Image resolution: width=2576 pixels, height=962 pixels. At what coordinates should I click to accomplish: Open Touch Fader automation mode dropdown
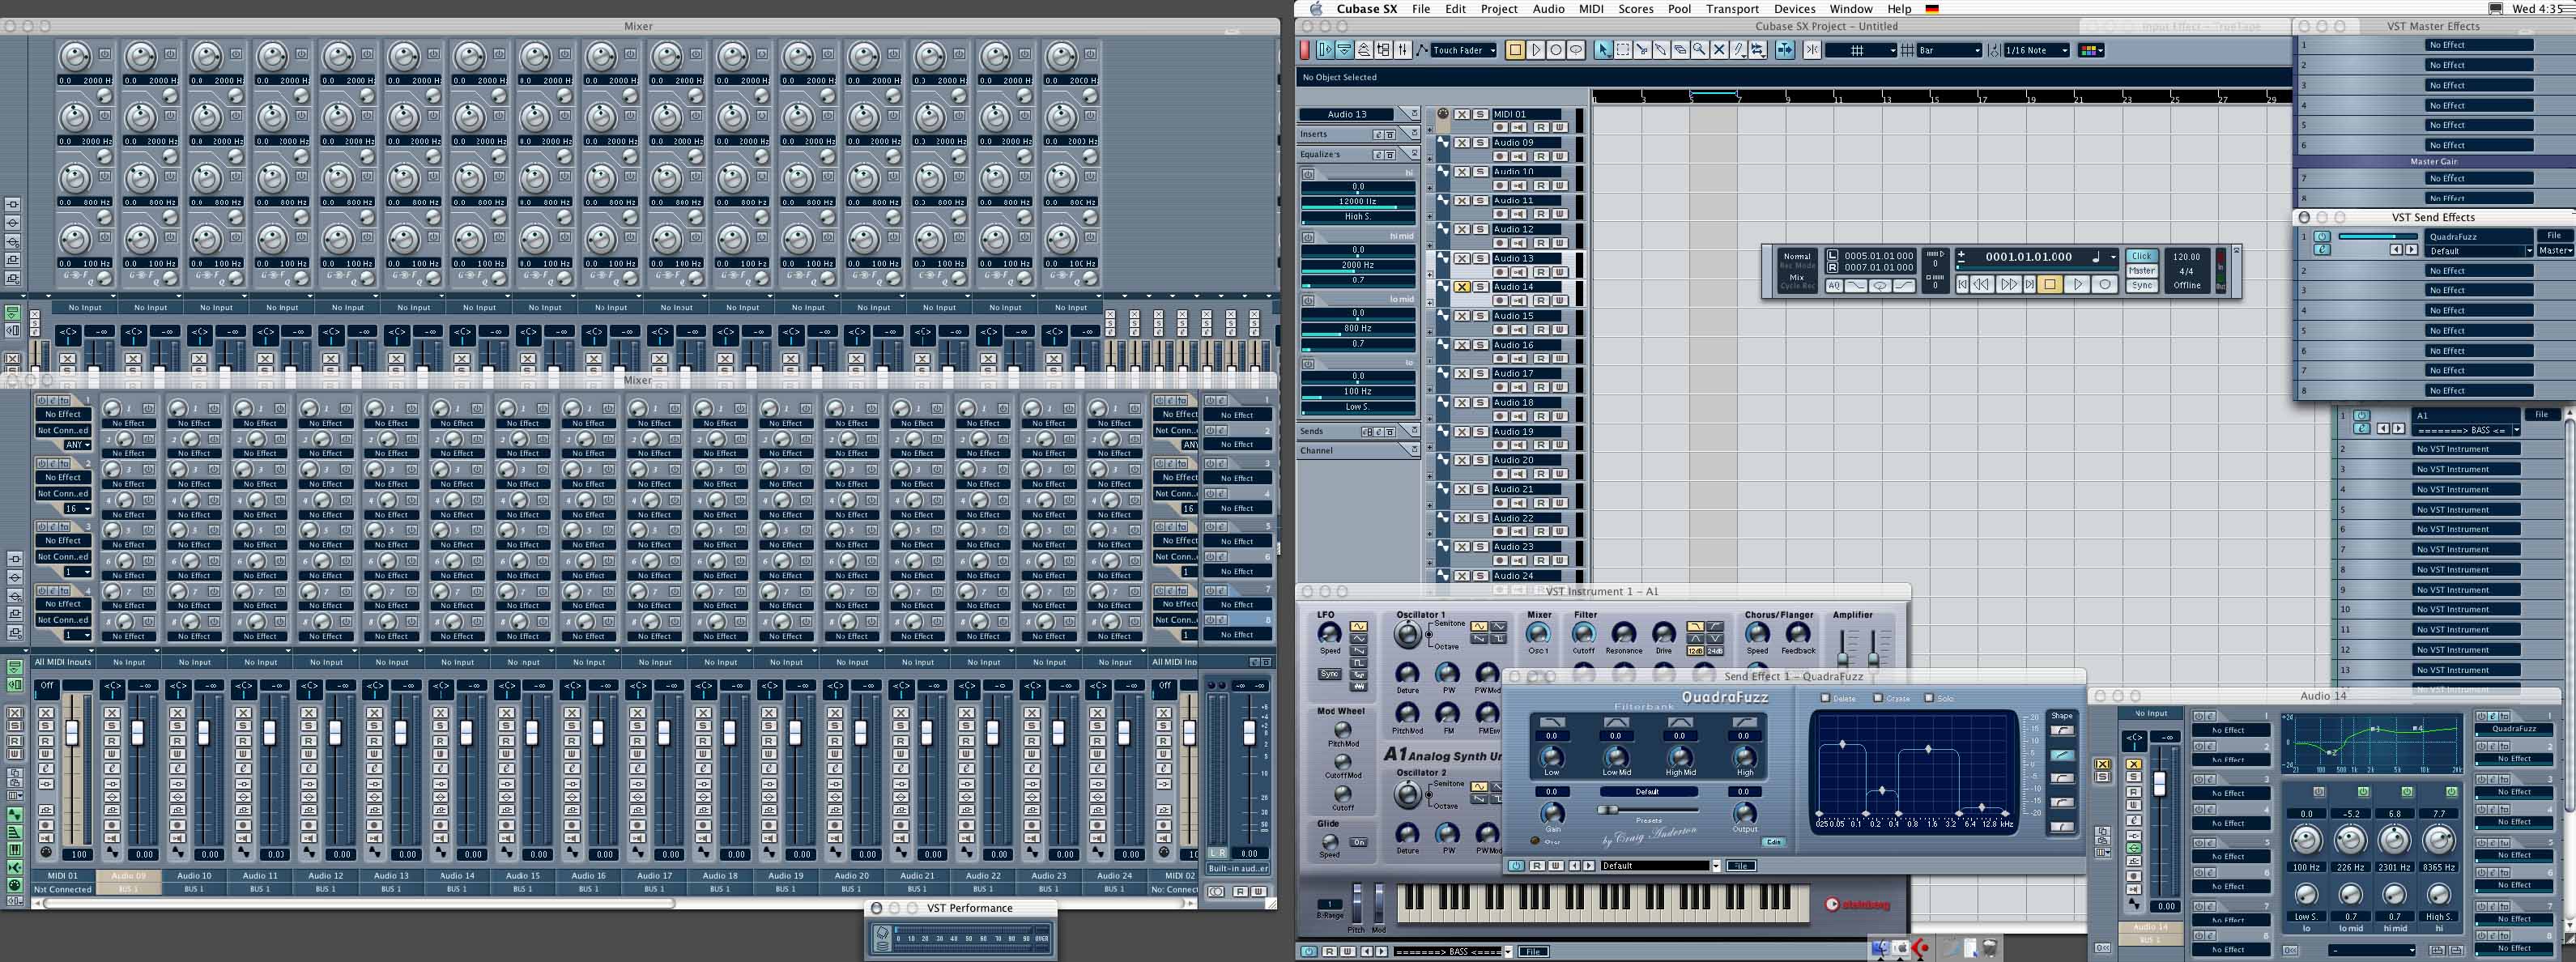pos(1464,50)
